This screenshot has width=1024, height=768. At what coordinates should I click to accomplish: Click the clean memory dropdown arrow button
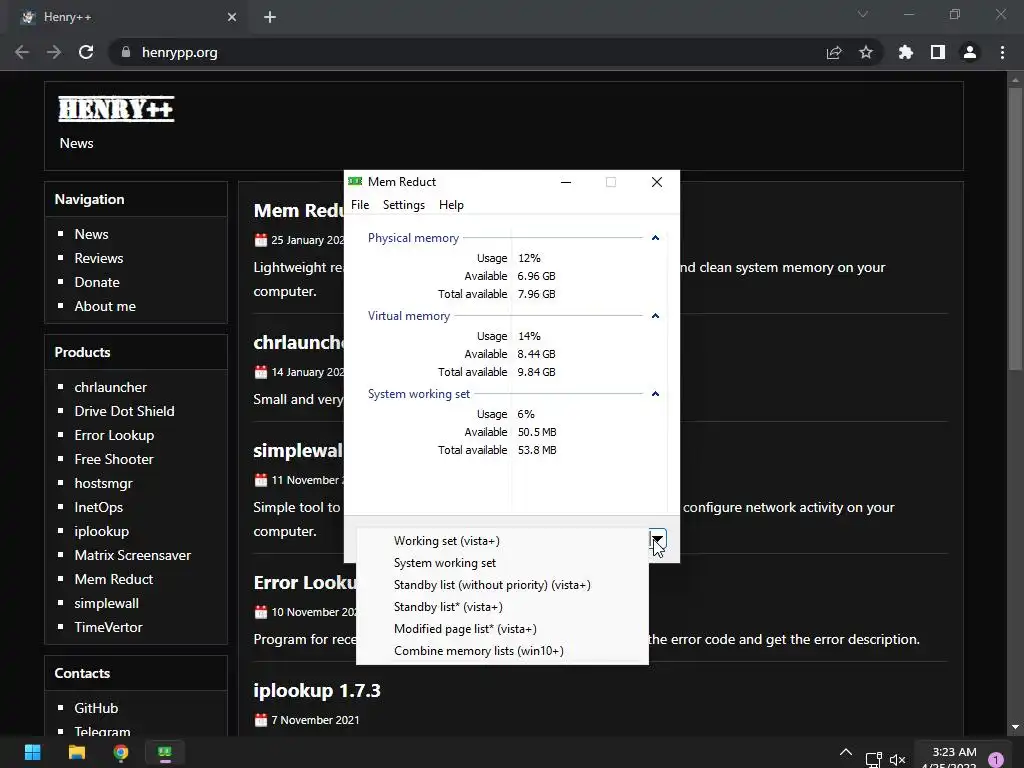pyautogui.click(x=658, y=539)
